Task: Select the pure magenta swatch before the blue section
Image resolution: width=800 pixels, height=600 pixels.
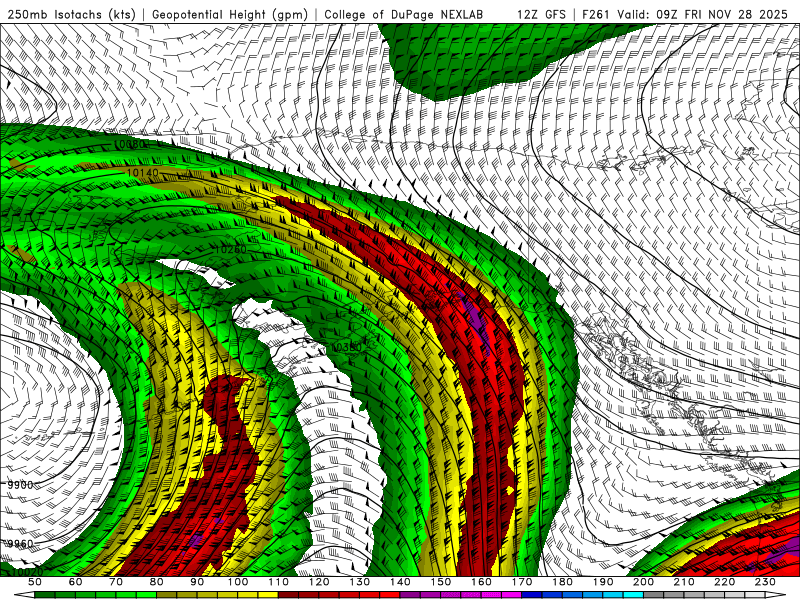Action: tap(511, 594)
